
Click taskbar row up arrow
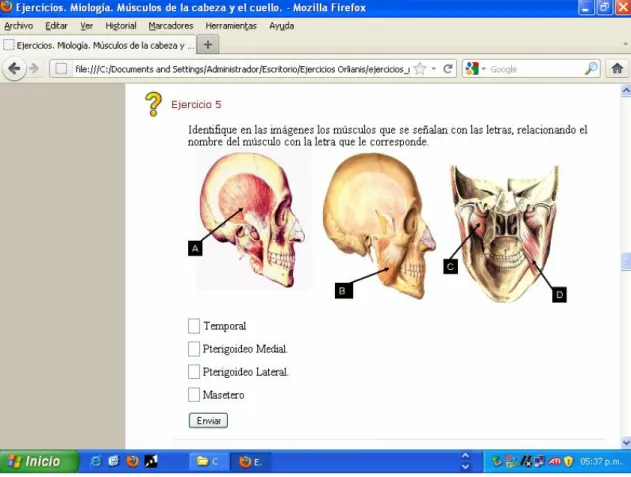pyautogui.click(x=465, y=456)
